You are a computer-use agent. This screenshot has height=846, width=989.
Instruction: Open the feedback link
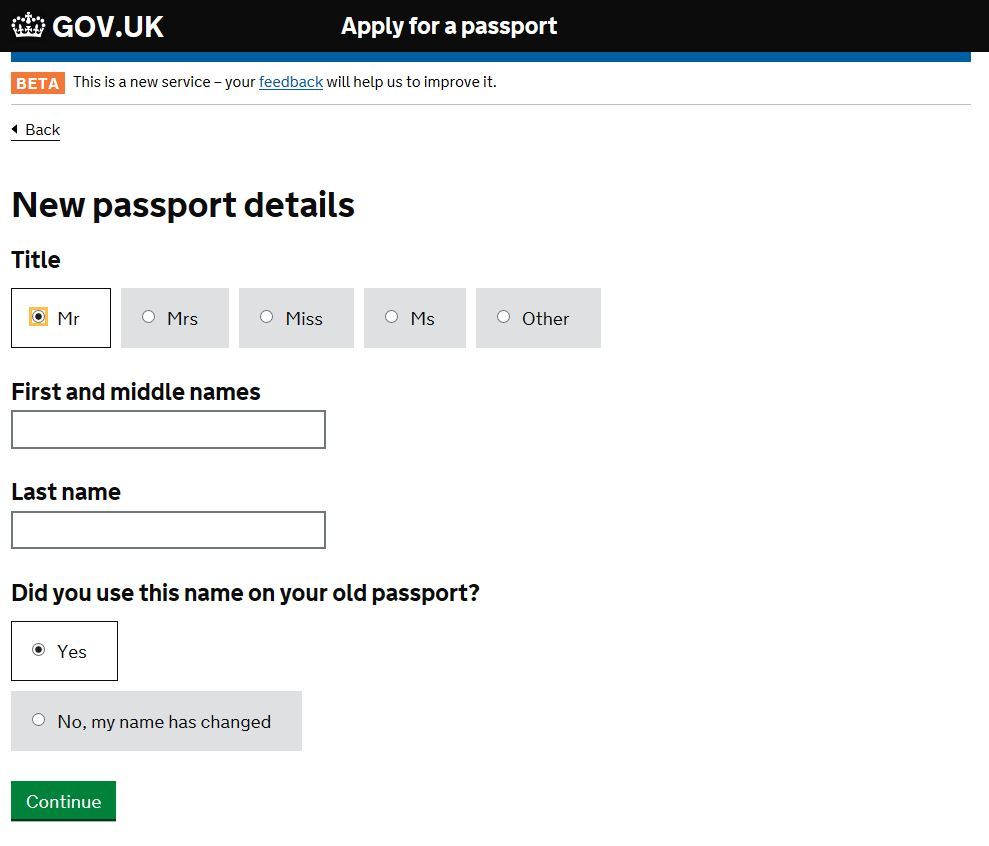coord(290,82)
